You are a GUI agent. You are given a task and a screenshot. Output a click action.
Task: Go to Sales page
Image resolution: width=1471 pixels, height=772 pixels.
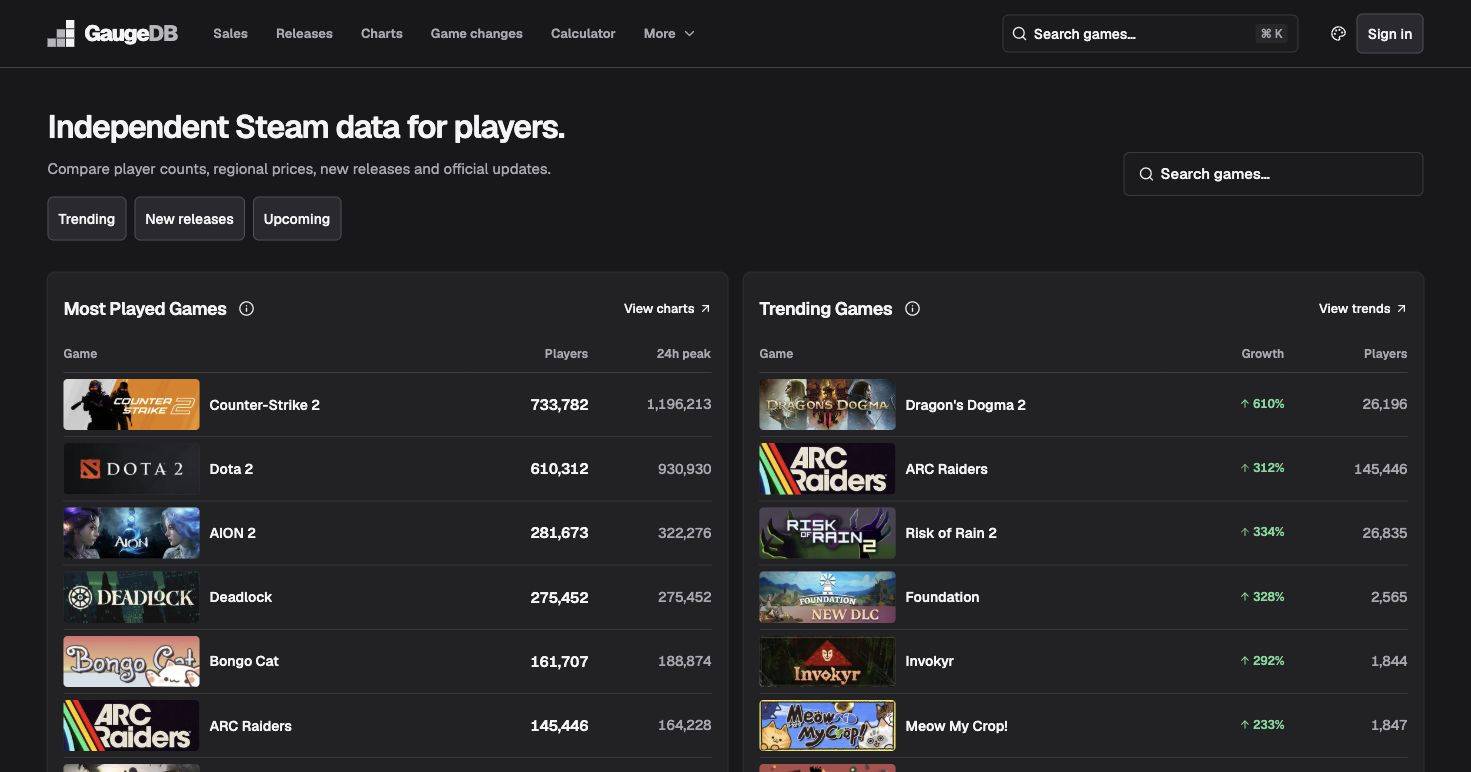click(230, 34)
